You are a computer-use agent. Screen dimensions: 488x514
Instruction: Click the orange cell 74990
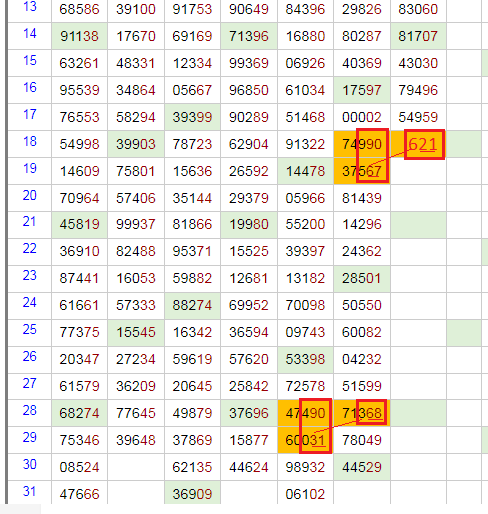tap(362, 144)
